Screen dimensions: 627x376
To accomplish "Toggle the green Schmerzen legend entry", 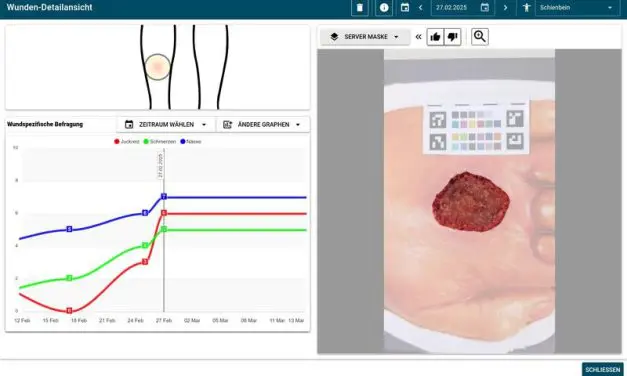I will point(160,142).
